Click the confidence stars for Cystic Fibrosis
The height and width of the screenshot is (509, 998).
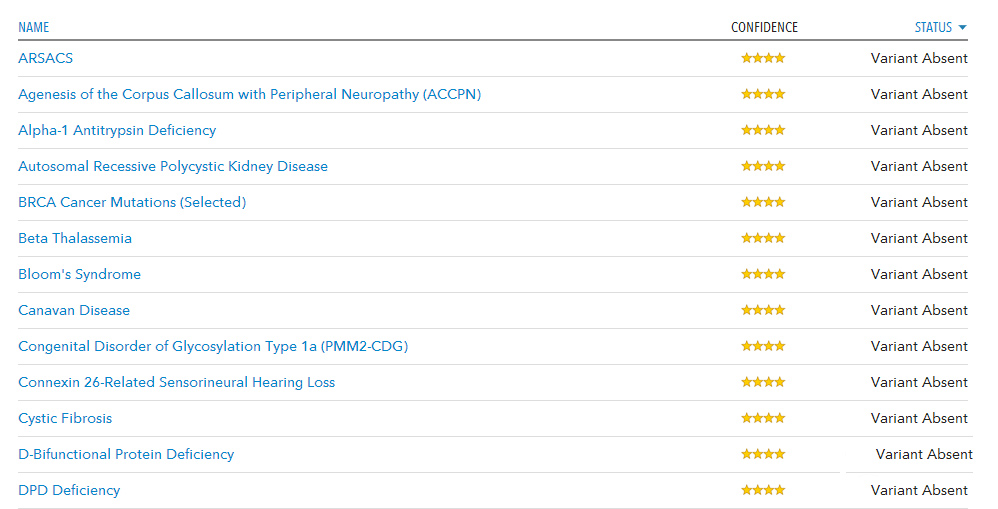click(763, 418)
